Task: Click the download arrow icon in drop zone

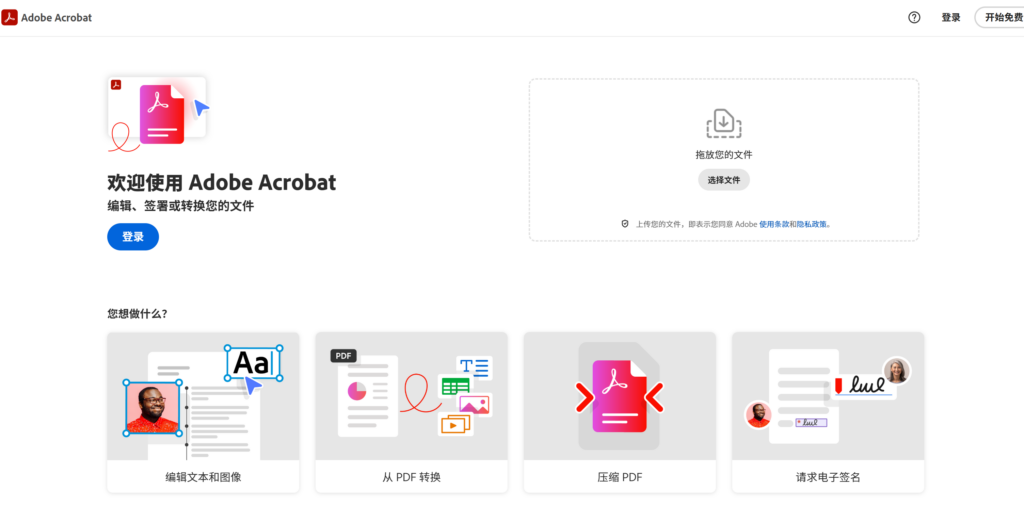Action: coord(723,124)
